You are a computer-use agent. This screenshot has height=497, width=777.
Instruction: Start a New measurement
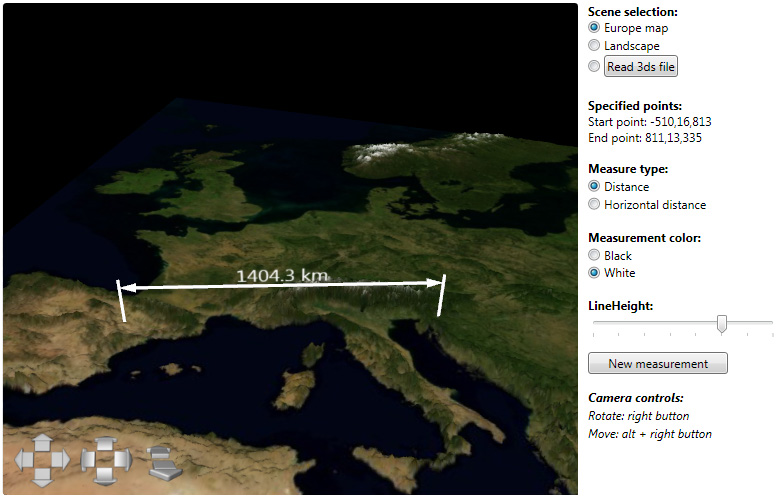658,363
